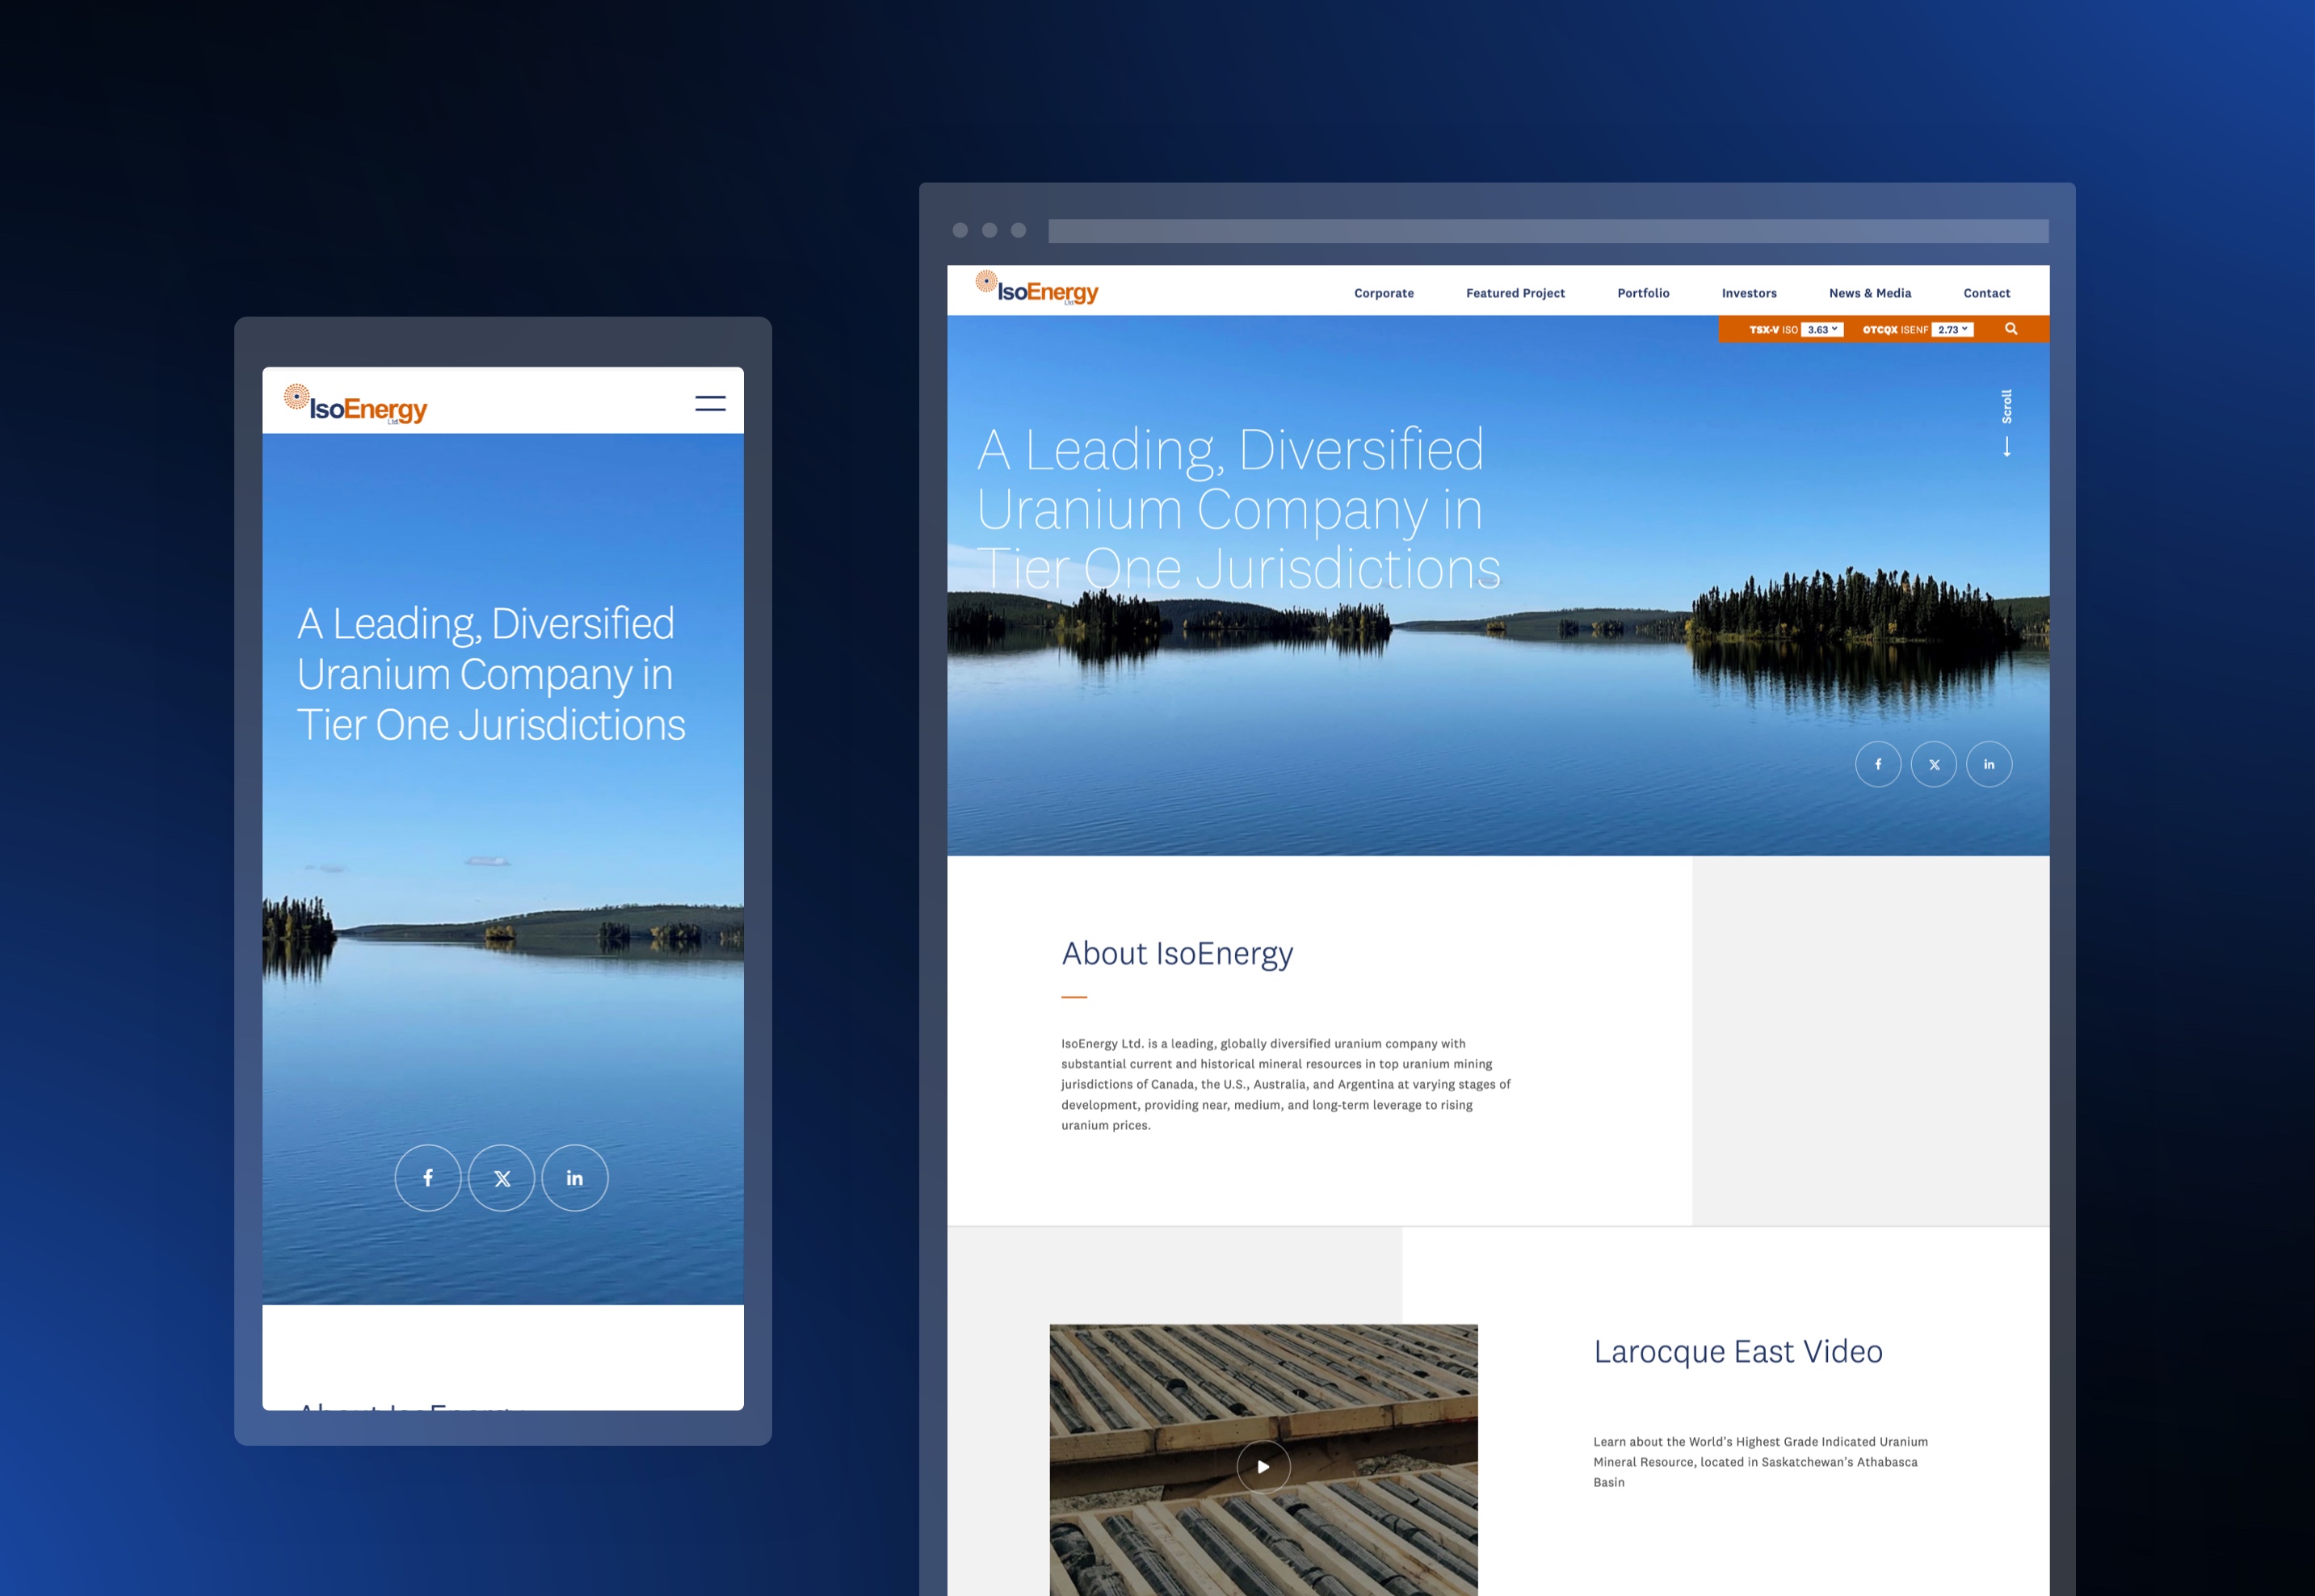Click the Featured Project navigation link
2315x1596 pixels.
pyautogui.click(x=1516, y=294)
